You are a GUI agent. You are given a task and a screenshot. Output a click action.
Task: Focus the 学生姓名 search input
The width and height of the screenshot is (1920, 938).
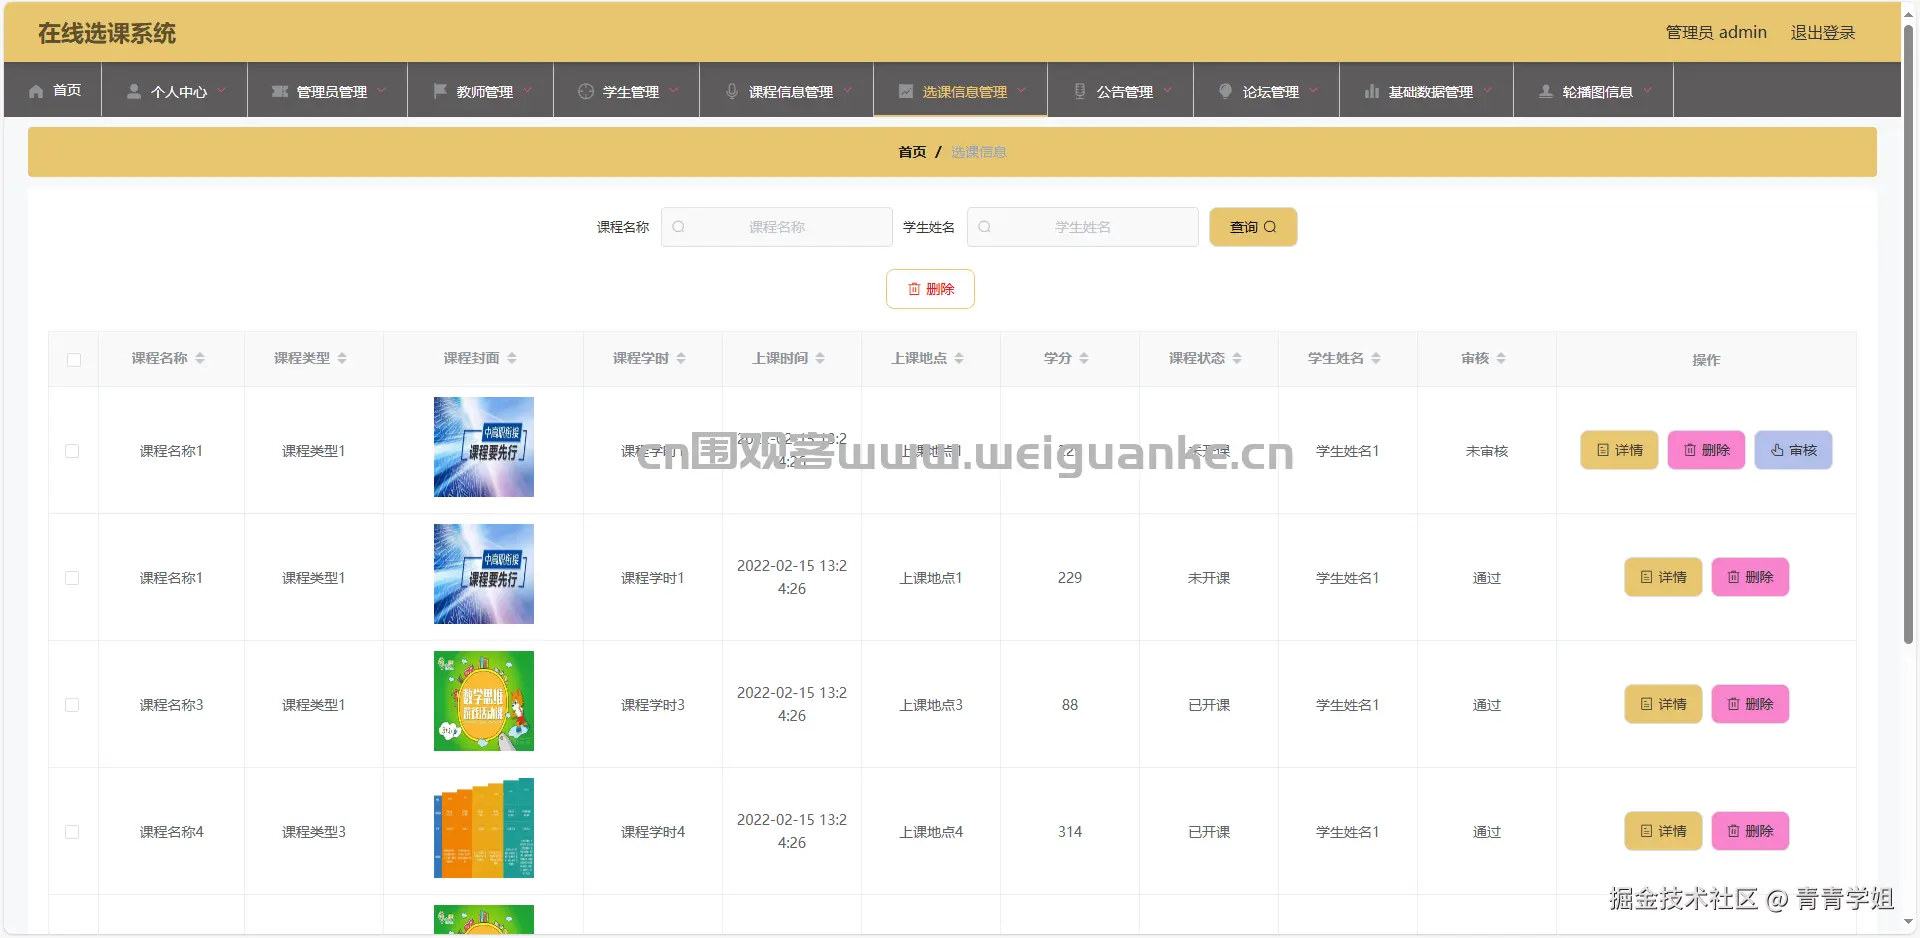1083,227
